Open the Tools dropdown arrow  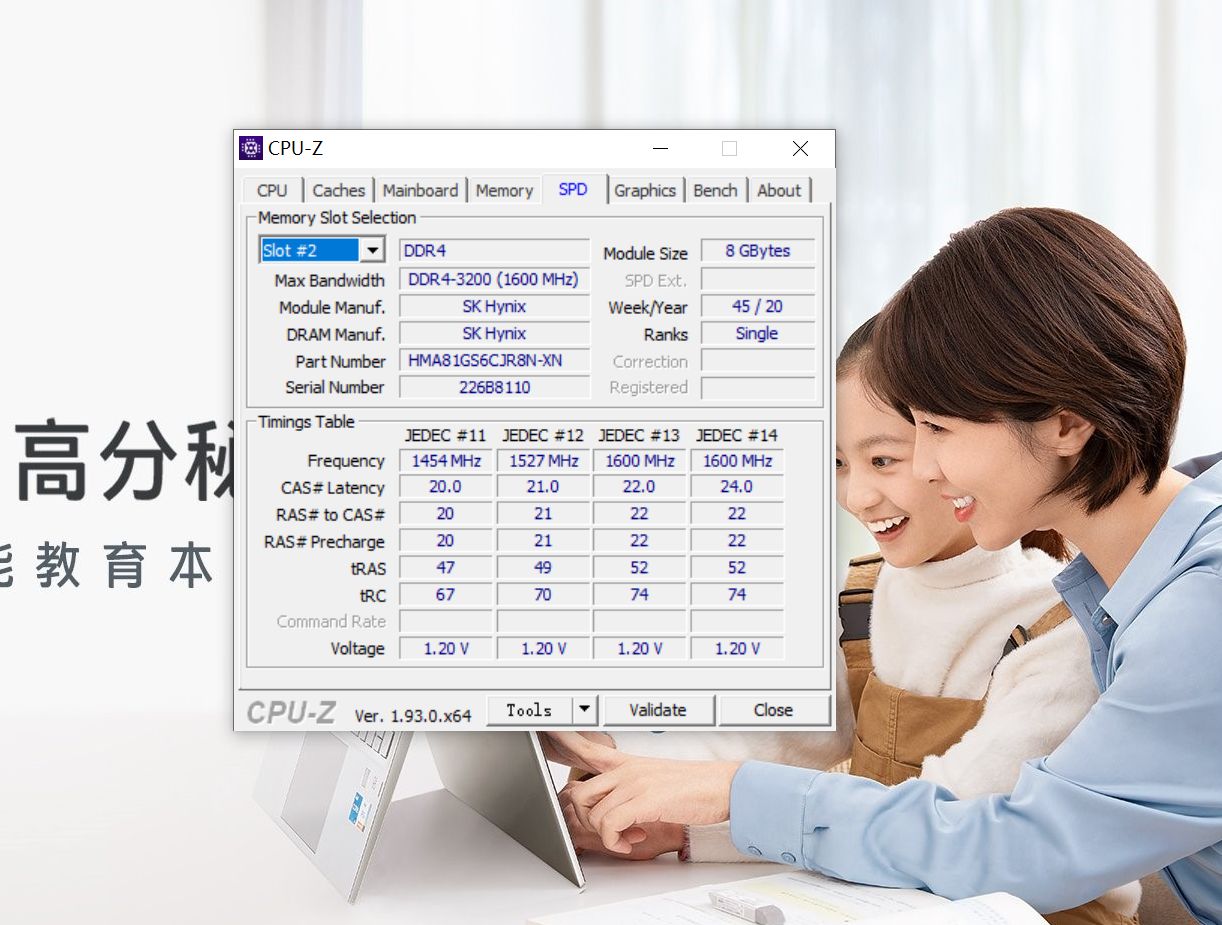pyautogui.click(x=585, y=710)
